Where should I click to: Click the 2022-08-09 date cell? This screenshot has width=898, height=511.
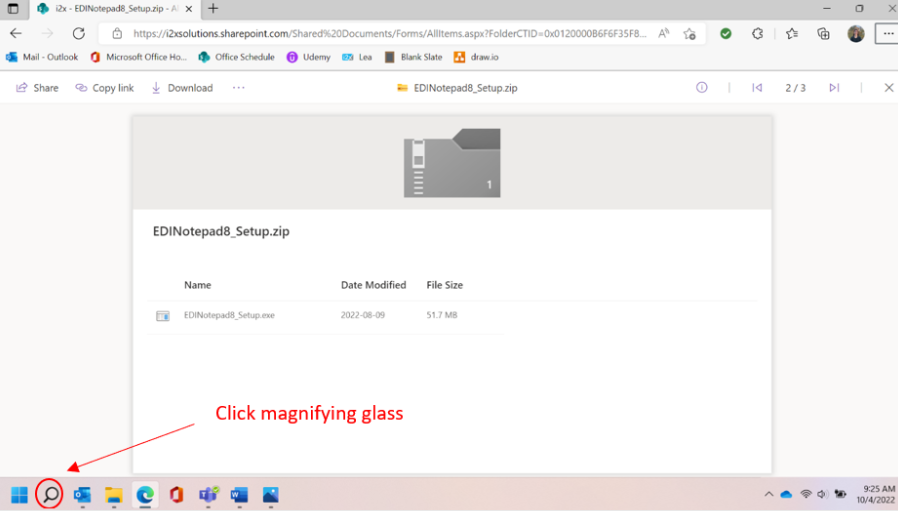363,315
